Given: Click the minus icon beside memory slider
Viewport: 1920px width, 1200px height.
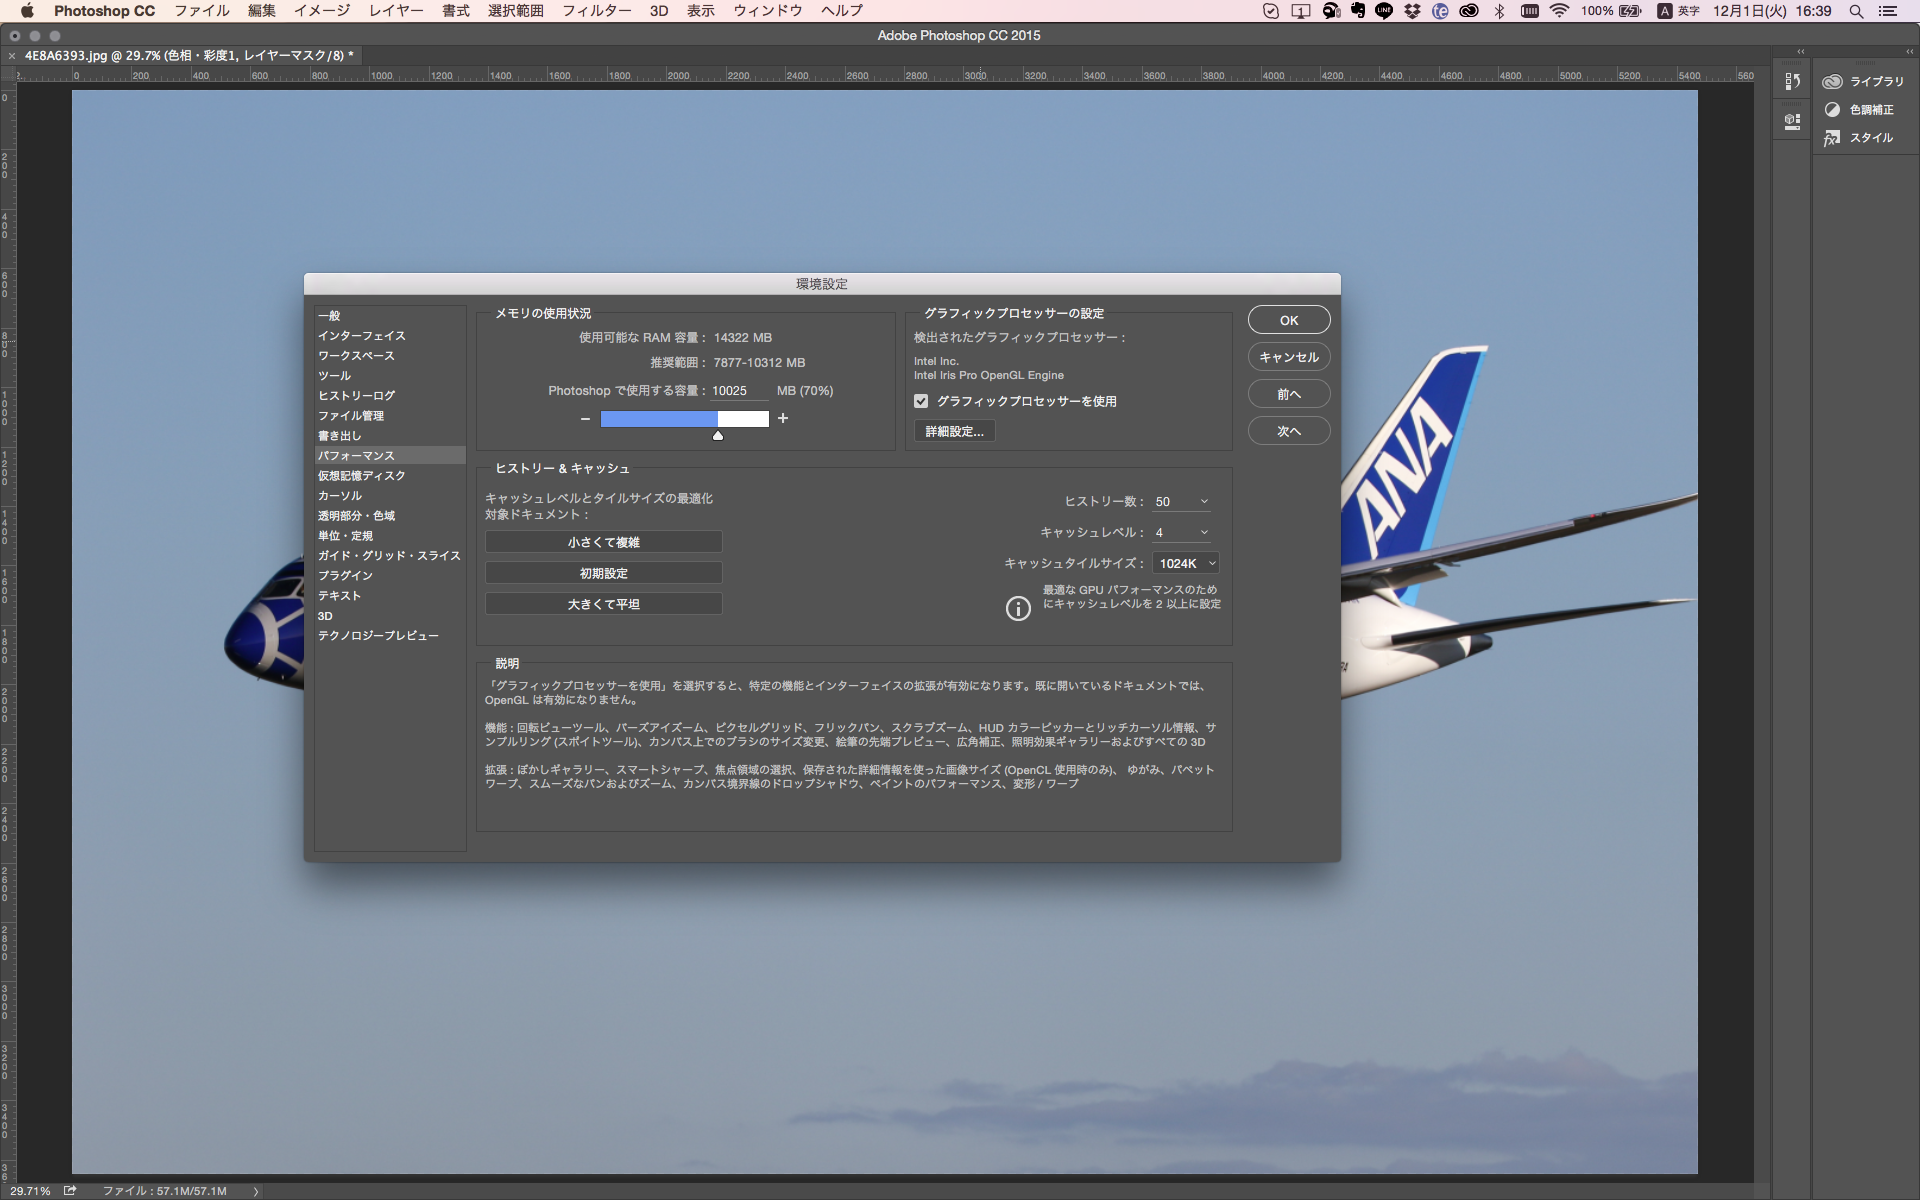Looking at the screenshot, I should tap(585, 419).
